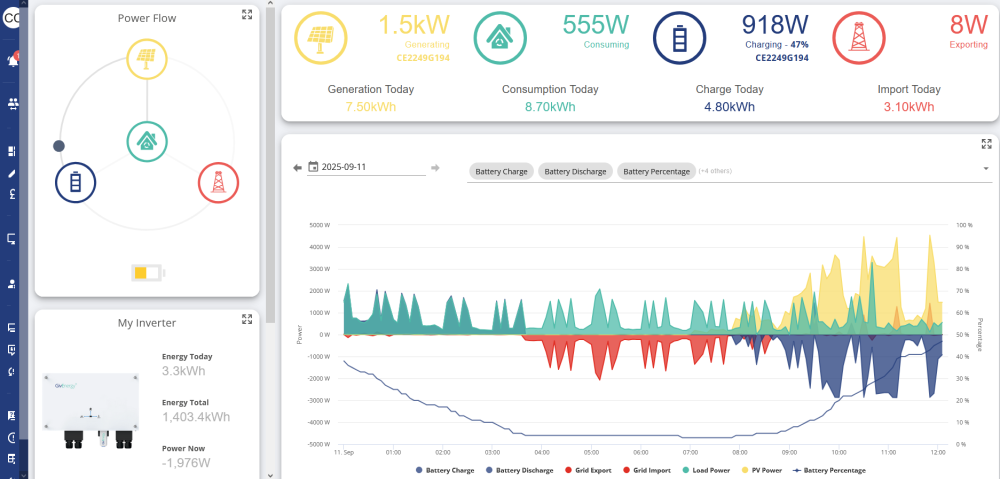1000x479 pixels.
Task: Toggle Battery Charge series in chart legend
Action: (x=445, y=470)
